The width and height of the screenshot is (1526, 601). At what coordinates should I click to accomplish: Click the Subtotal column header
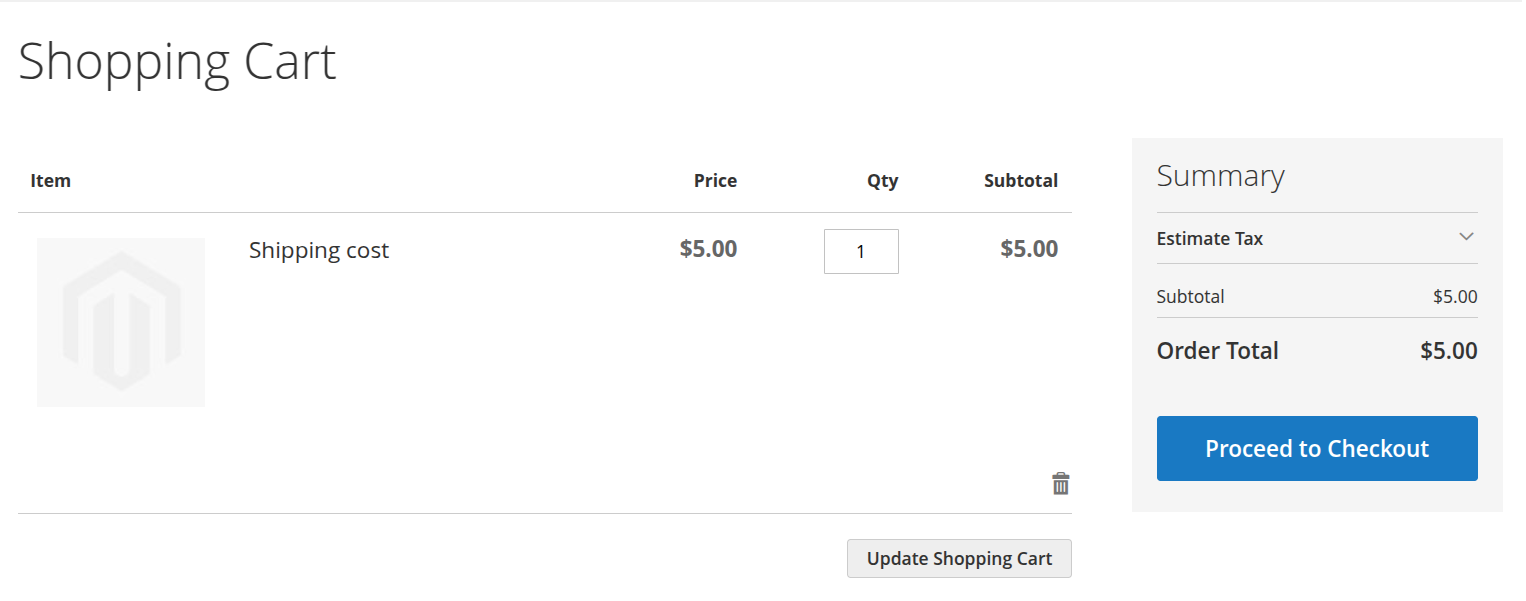coord(1020,181)
